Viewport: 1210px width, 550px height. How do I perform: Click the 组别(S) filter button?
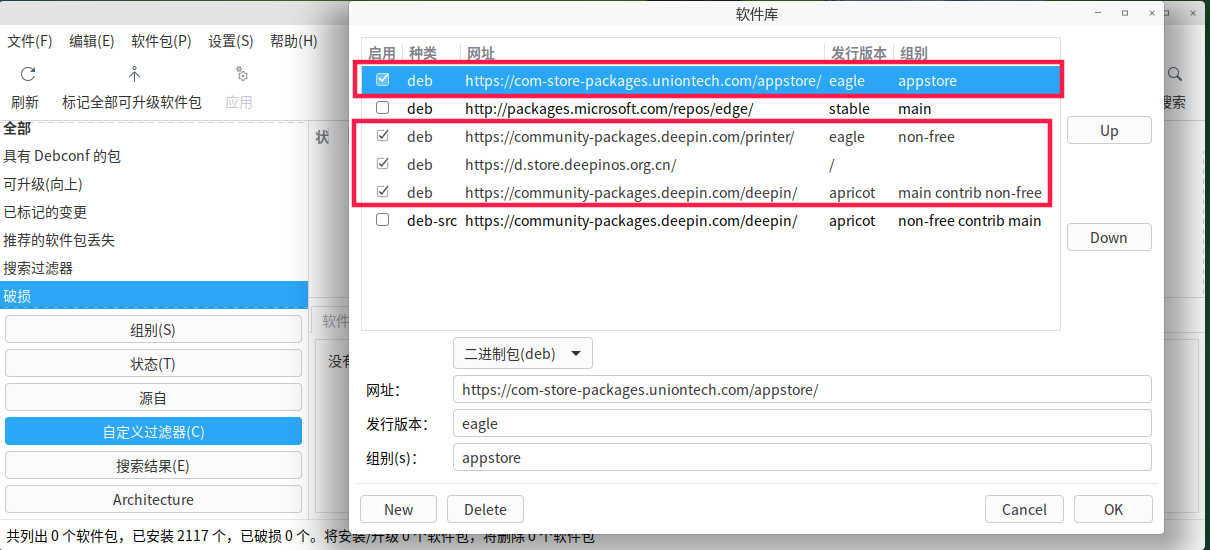pos(153,330)
